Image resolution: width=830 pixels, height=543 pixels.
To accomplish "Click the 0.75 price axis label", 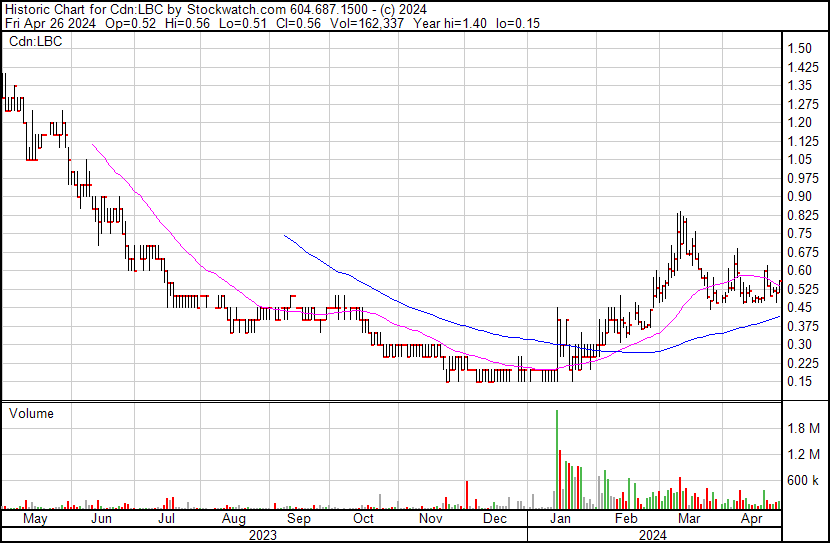I will click(799, 233).
